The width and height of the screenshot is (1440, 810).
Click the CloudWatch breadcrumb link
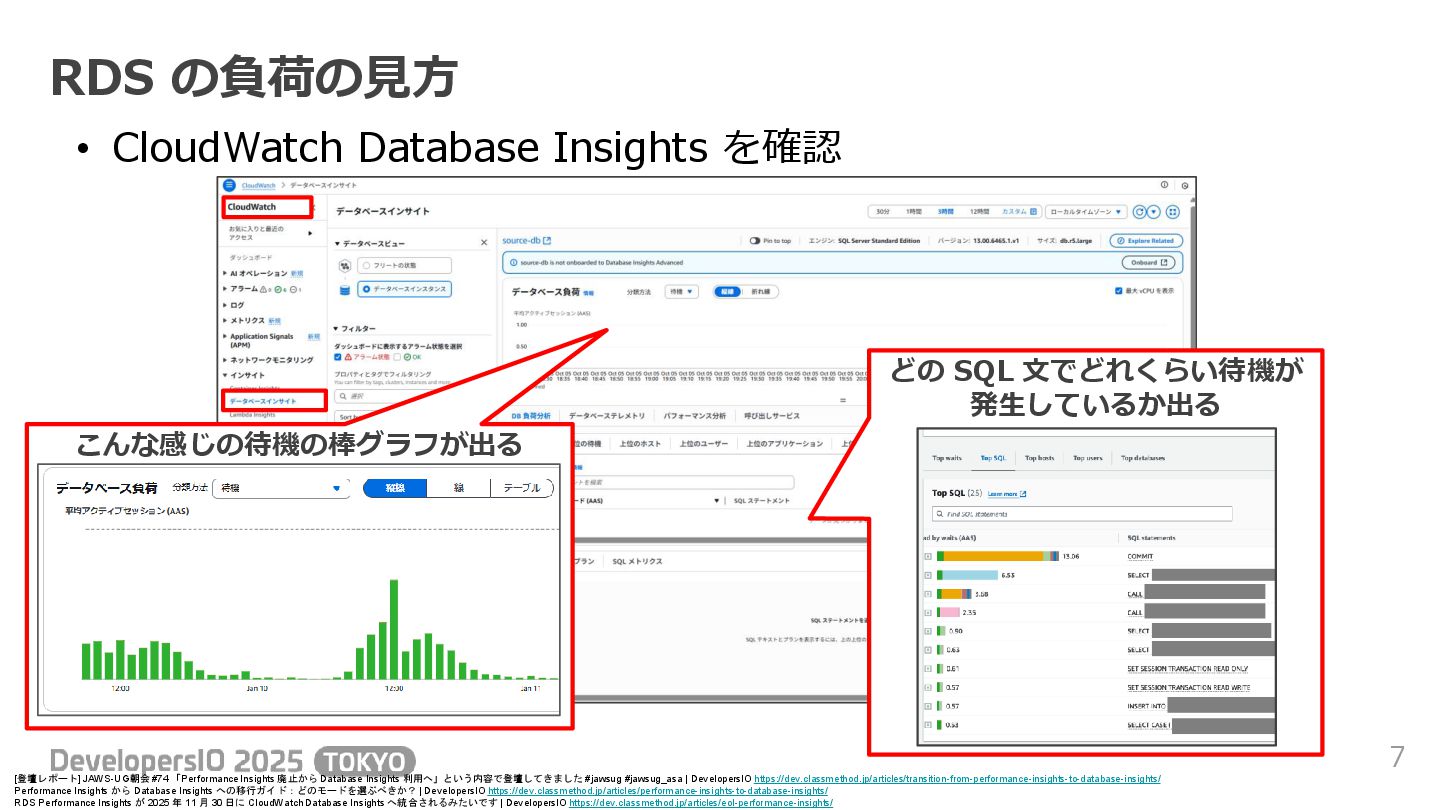[258, 186]
